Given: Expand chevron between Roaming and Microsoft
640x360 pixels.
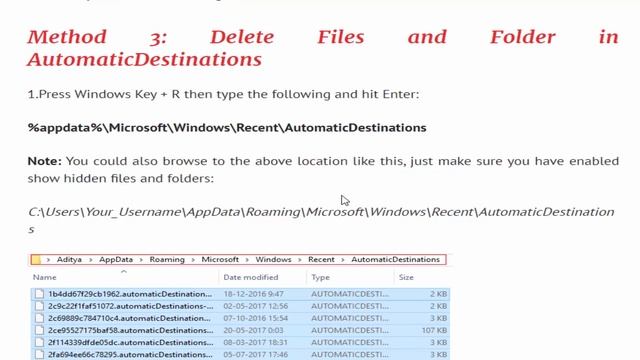Looking at the screenshot, I should point(193,260).
